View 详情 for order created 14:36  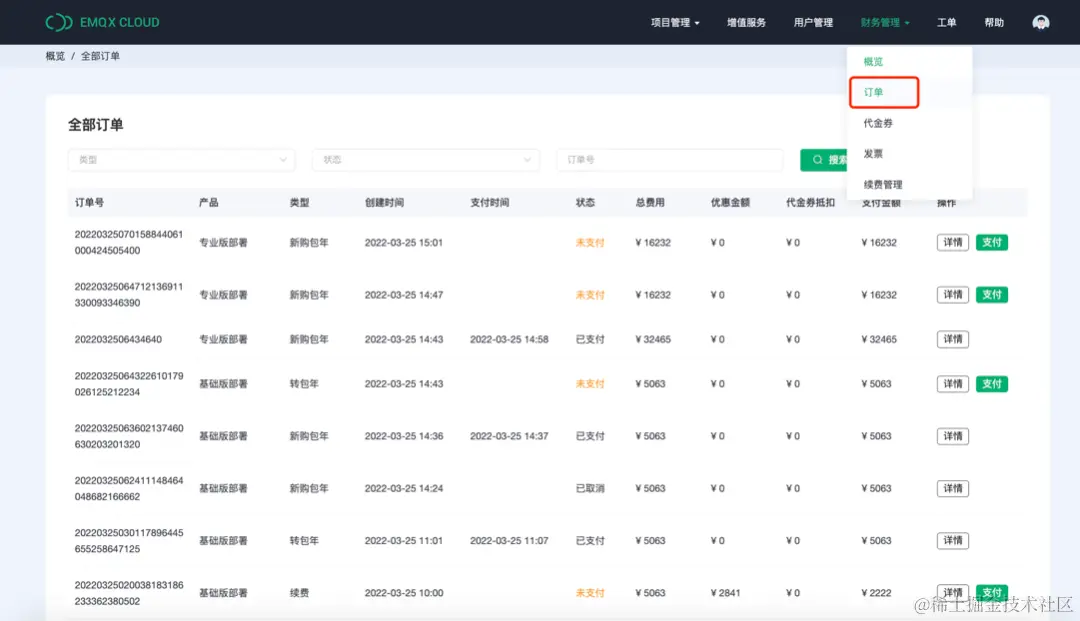coord(953,436)
